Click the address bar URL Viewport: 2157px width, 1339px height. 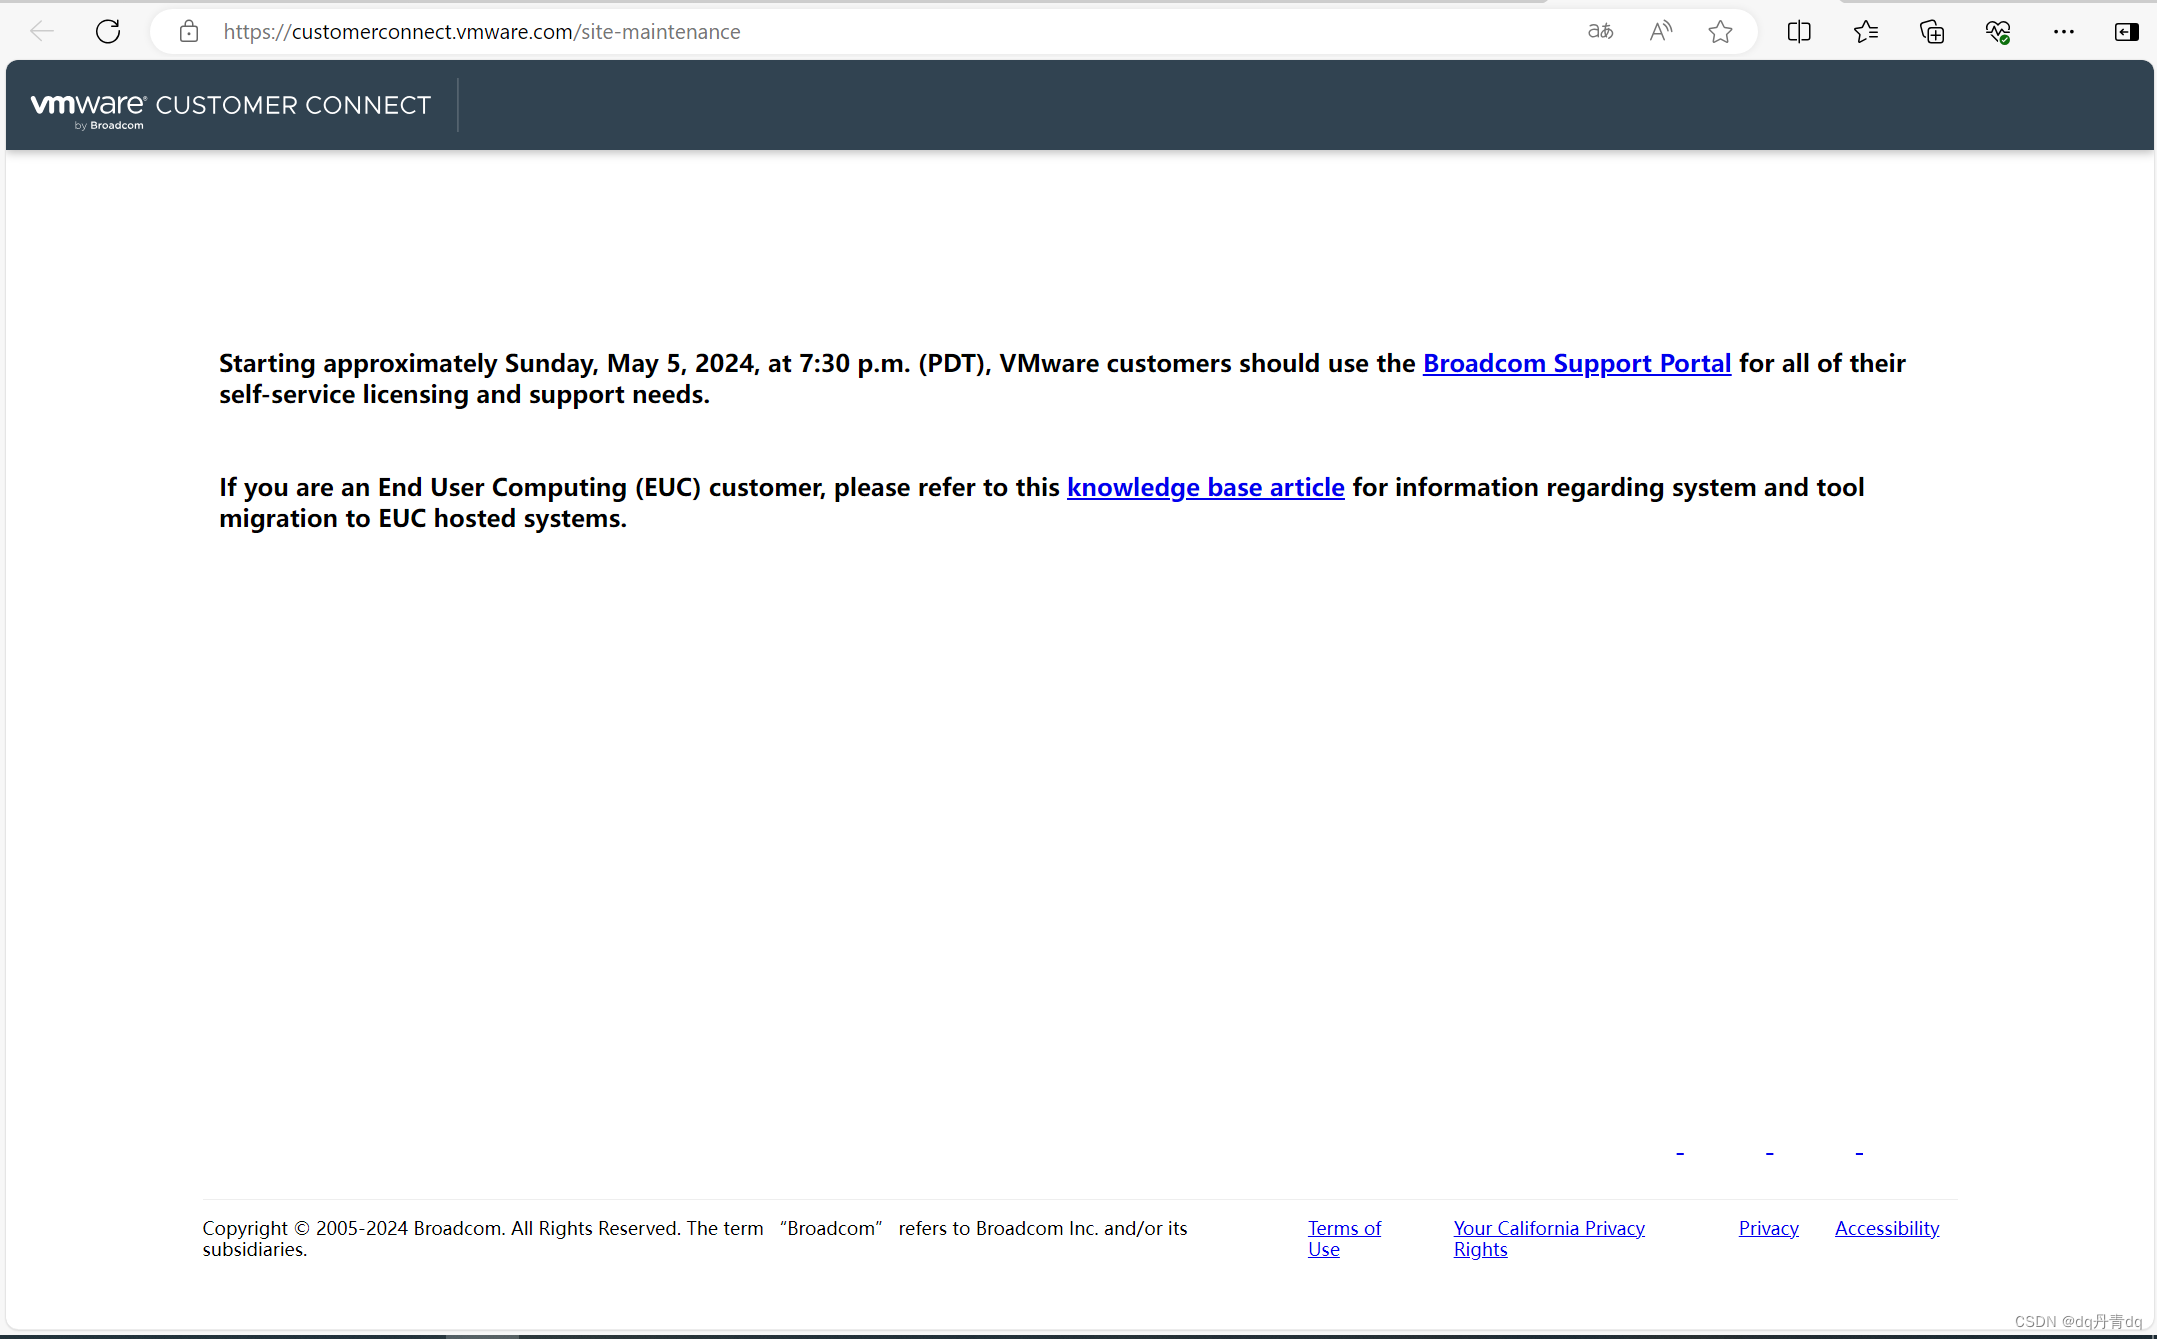pos(481,32)
